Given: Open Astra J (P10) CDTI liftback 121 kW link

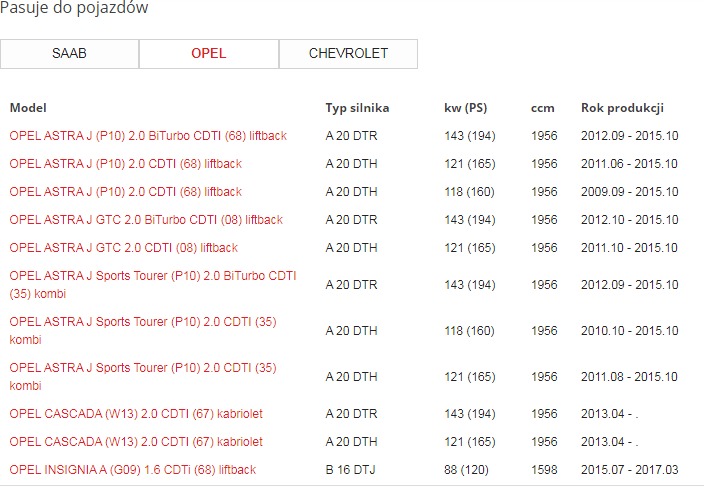Looking at the screenshot, I should point(126,164).
